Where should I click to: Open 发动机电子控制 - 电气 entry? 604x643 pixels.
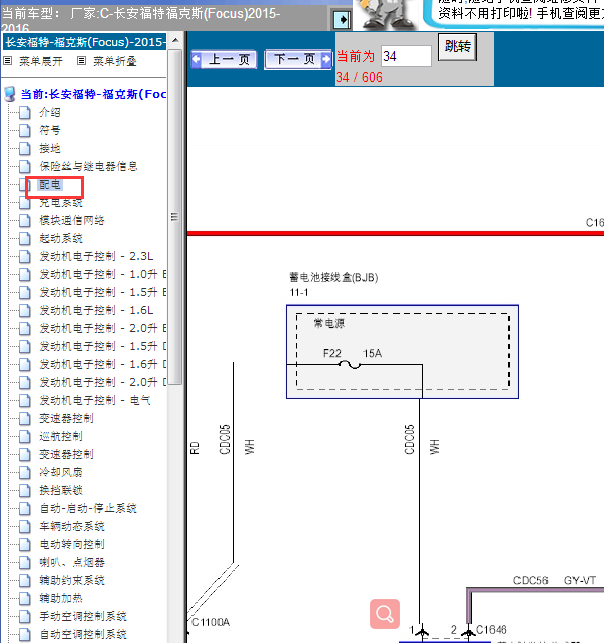pos(95,400)
